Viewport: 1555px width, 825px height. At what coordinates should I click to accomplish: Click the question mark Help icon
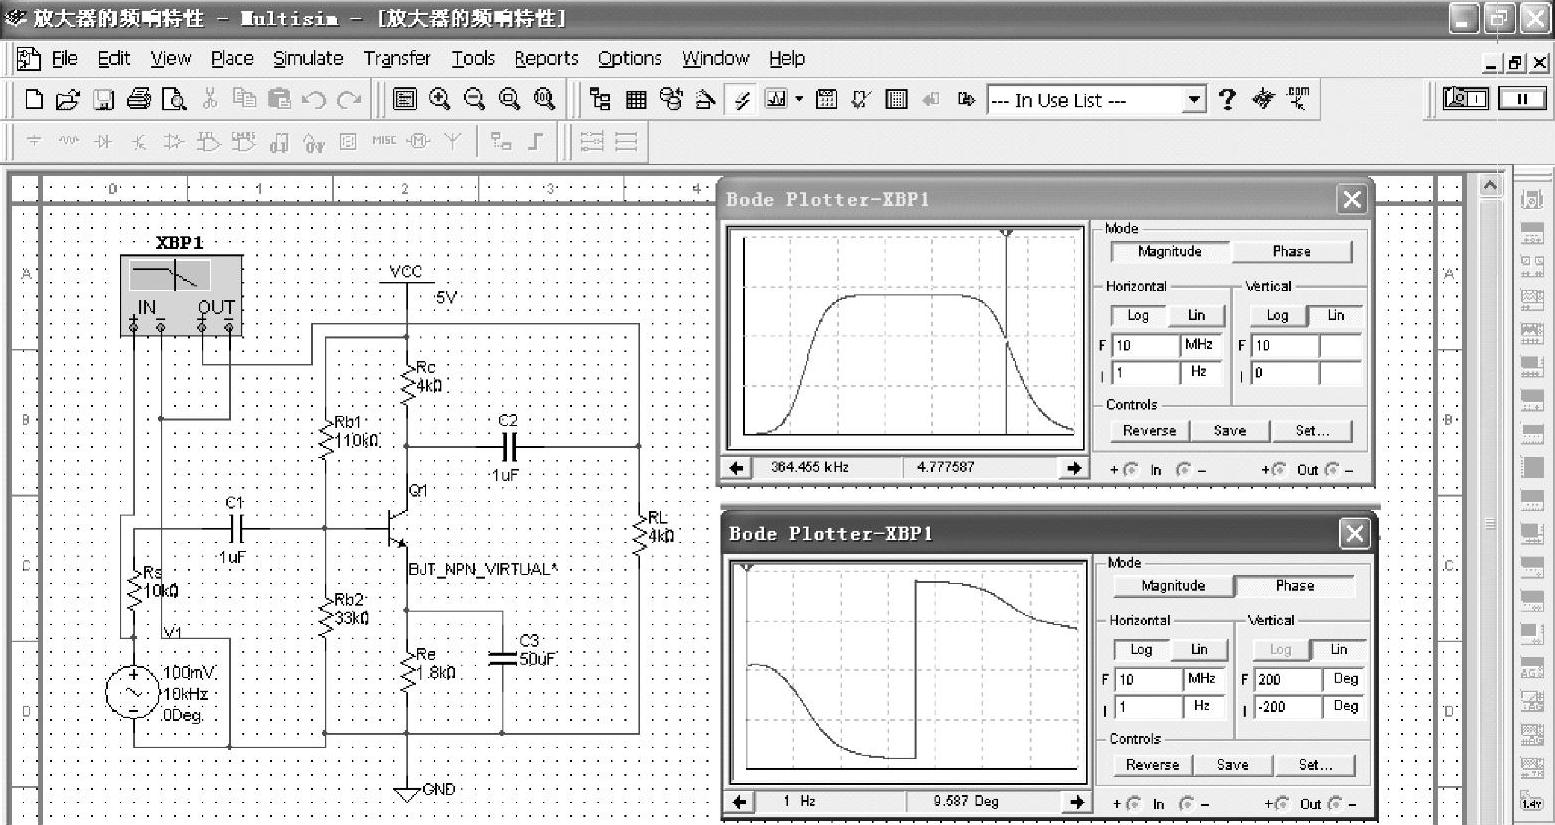tap(1227, 99)
